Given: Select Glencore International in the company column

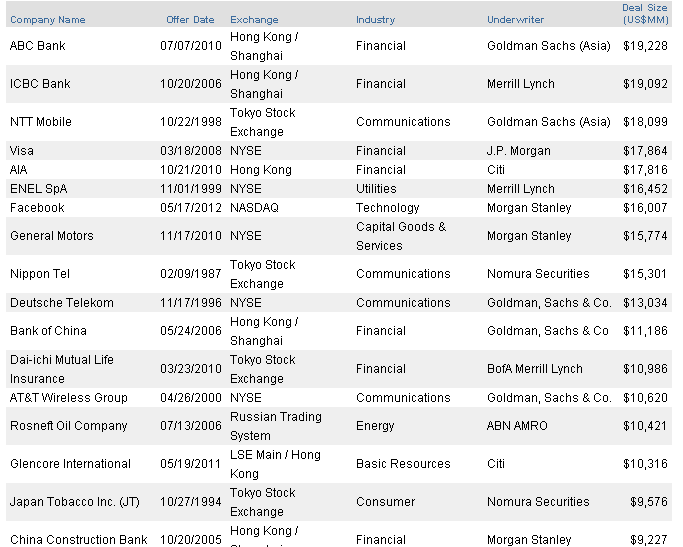Looking at the screenshot, I should [70, 464].
